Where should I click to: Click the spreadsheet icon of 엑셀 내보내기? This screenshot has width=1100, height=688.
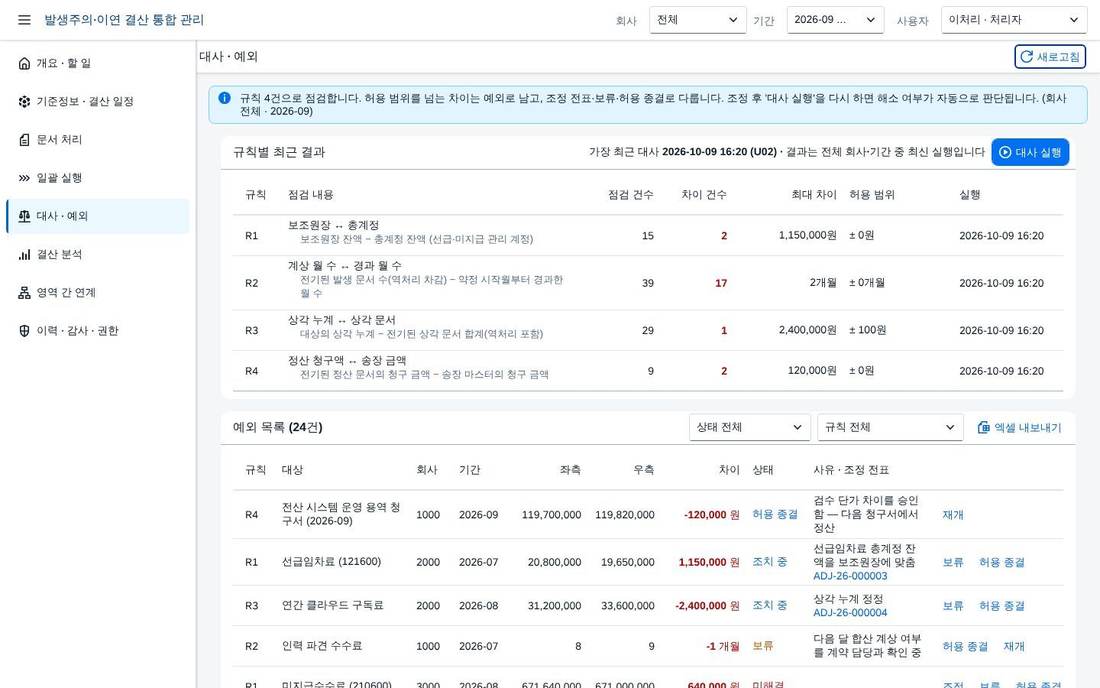tap(984, 427)
